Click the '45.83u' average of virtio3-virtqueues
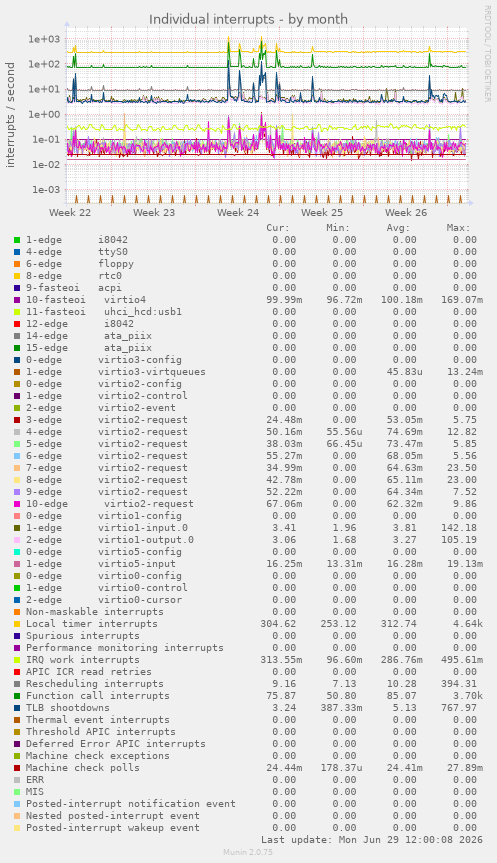The image size is (497, 863). (x=405, y=372)
